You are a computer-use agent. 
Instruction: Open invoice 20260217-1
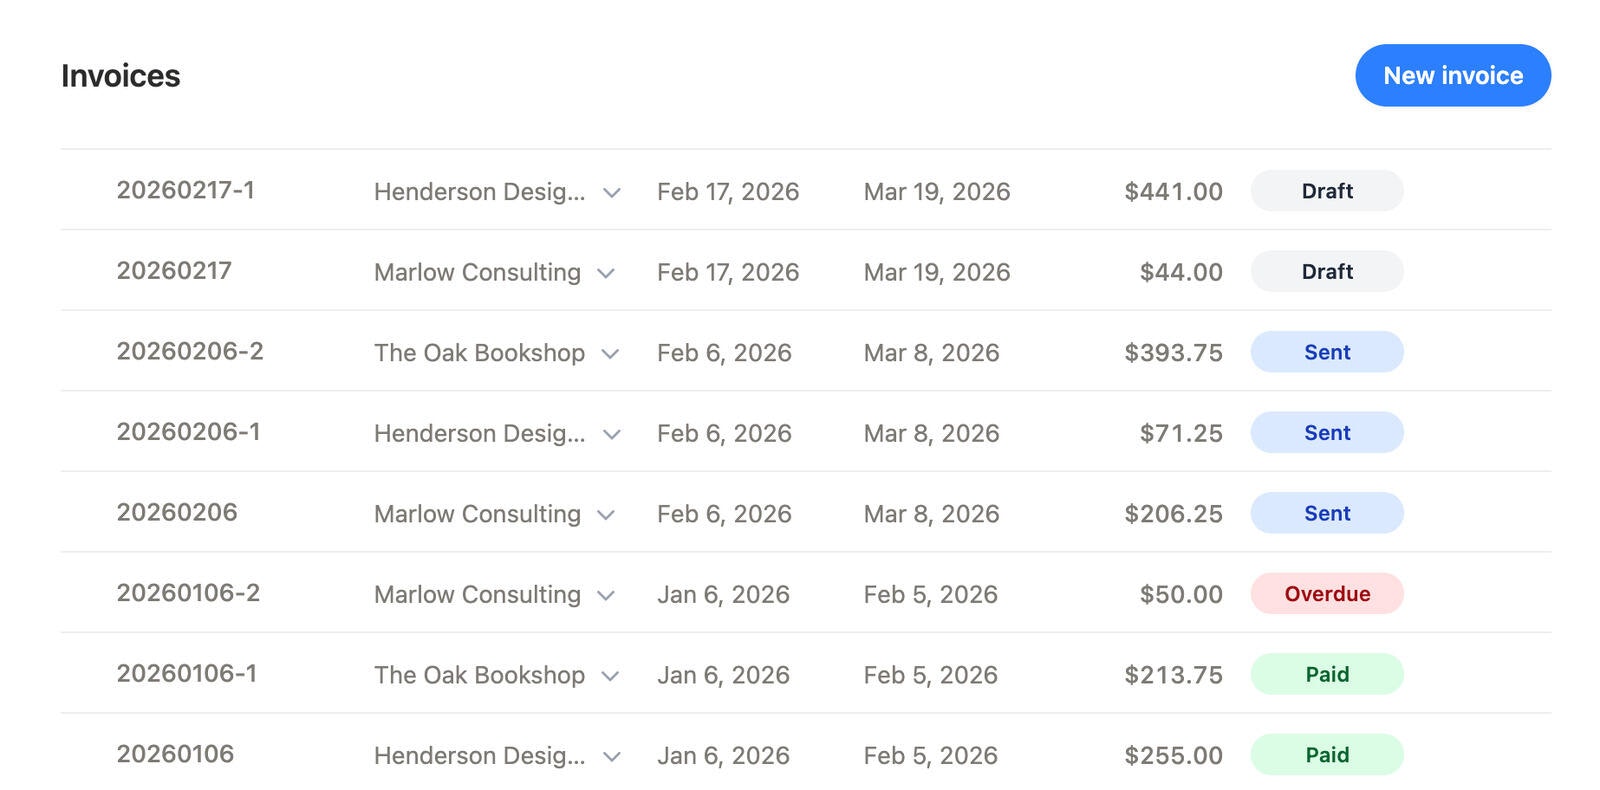point(186,191)
